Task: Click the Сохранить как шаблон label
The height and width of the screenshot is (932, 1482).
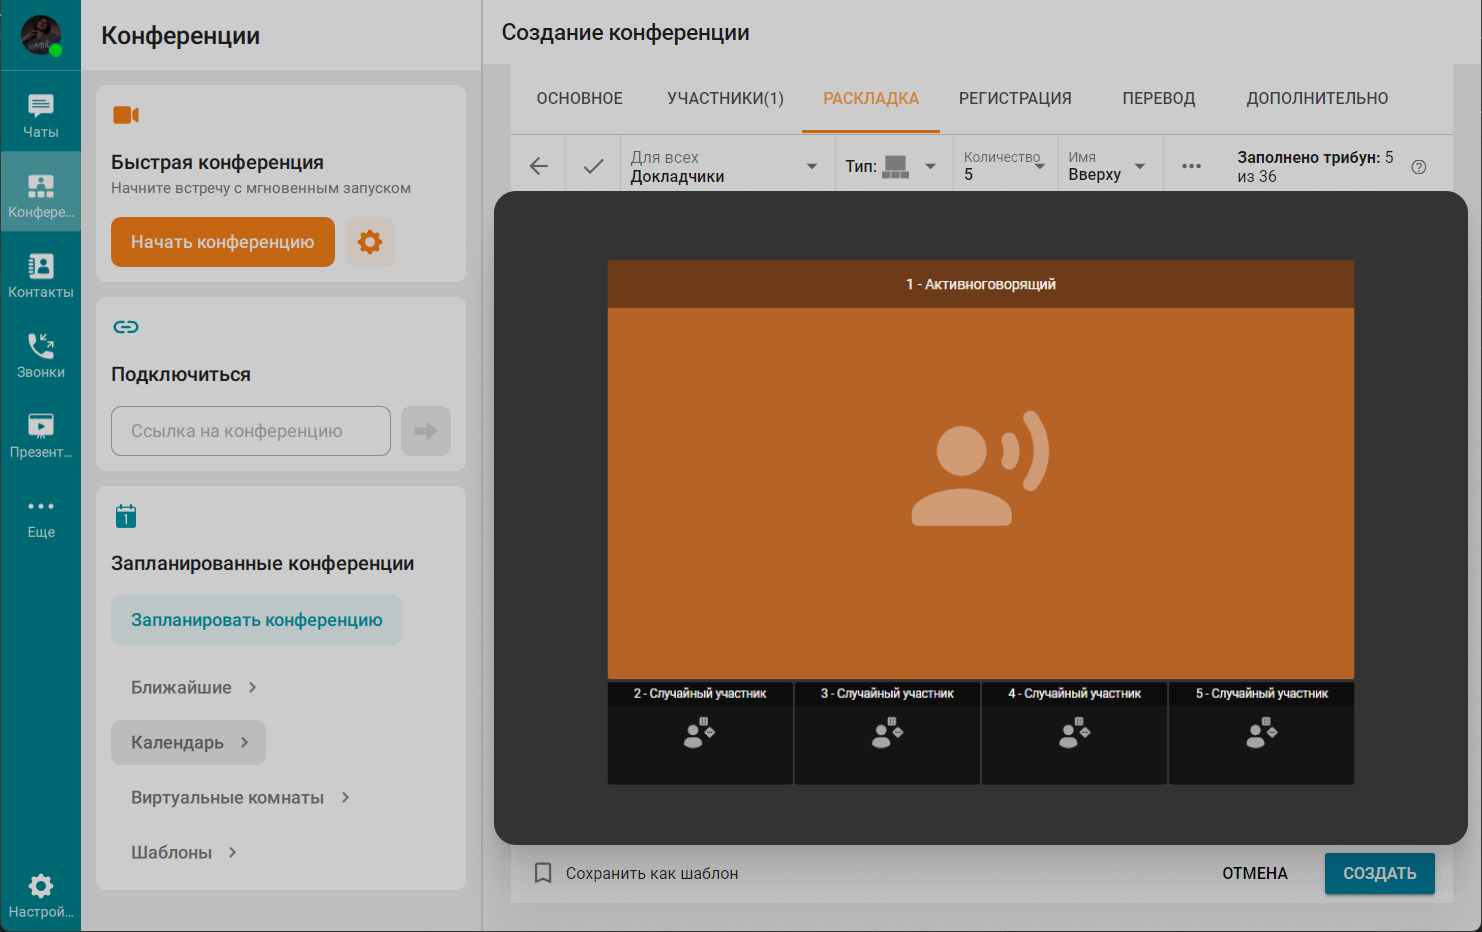Action: pos(652,873)
